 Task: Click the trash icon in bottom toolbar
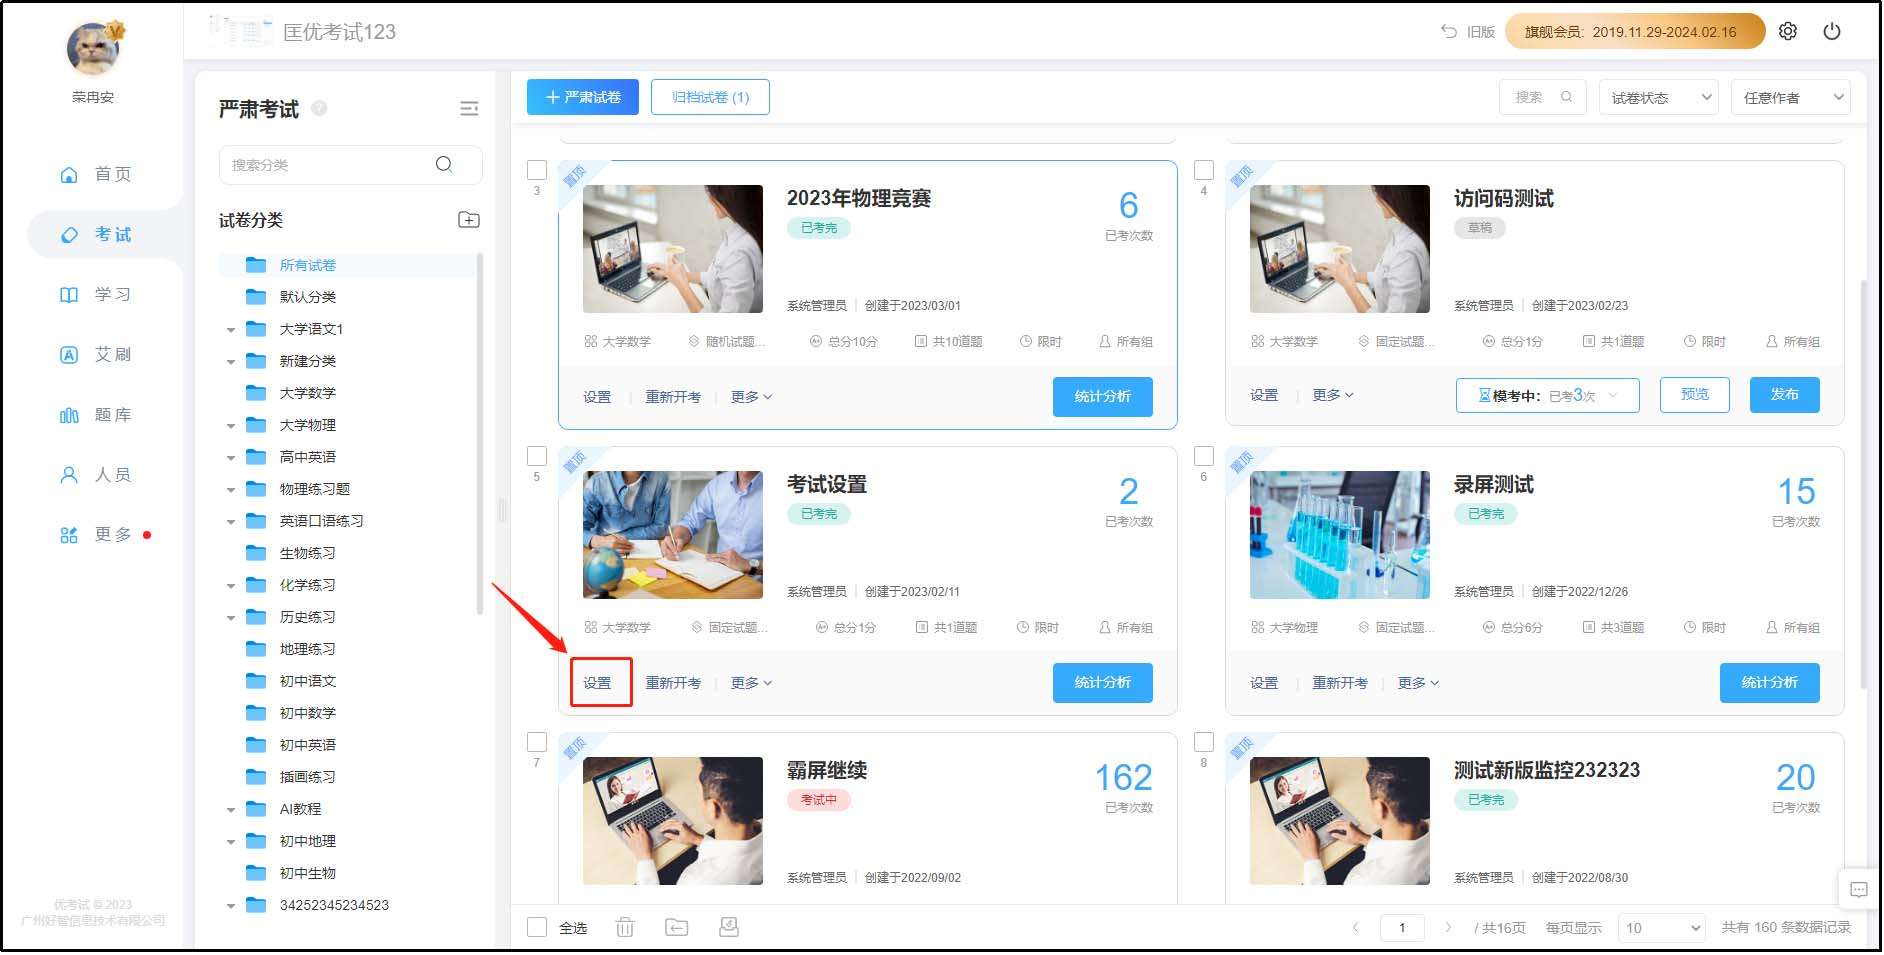pos(625,927)
